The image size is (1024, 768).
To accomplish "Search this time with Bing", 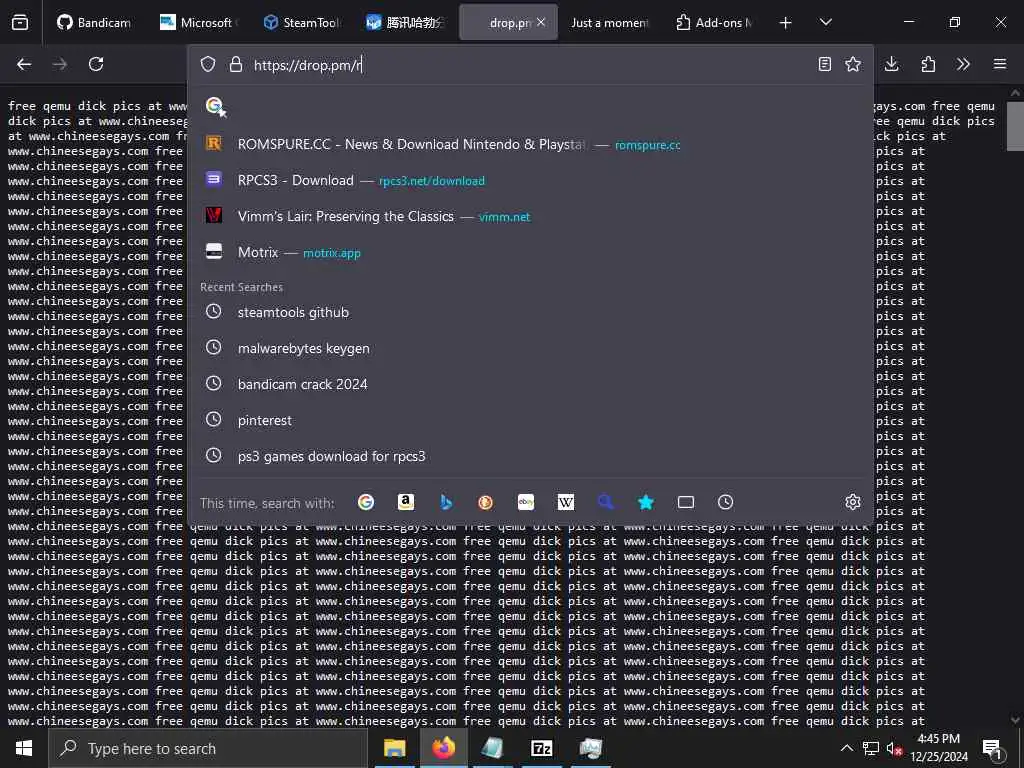I will [446, 502].
